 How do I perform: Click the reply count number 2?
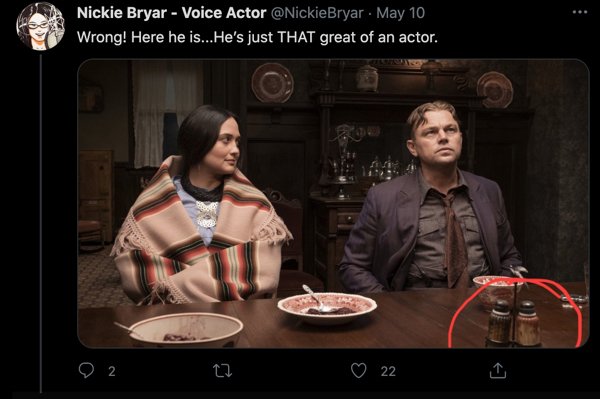[111, 371]
